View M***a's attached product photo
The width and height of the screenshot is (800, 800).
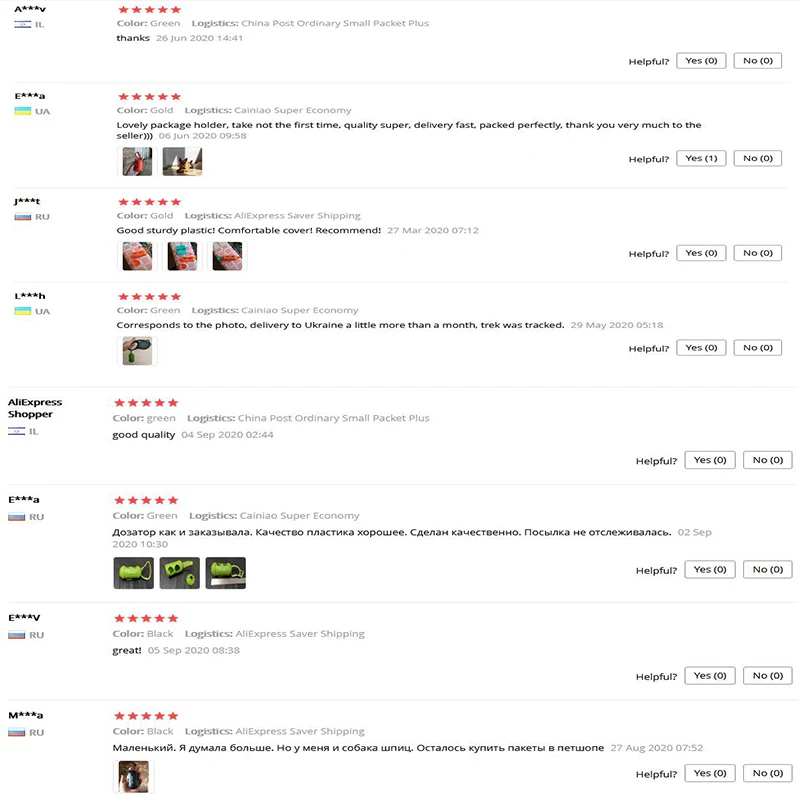coord(133,776)
